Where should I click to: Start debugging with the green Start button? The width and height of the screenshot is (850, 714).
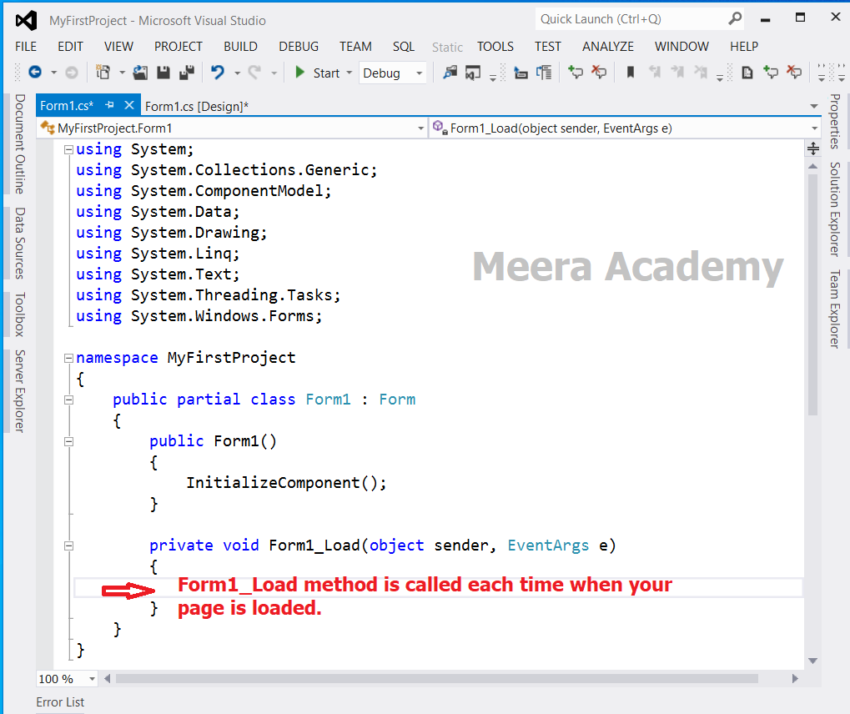point(299,72)
